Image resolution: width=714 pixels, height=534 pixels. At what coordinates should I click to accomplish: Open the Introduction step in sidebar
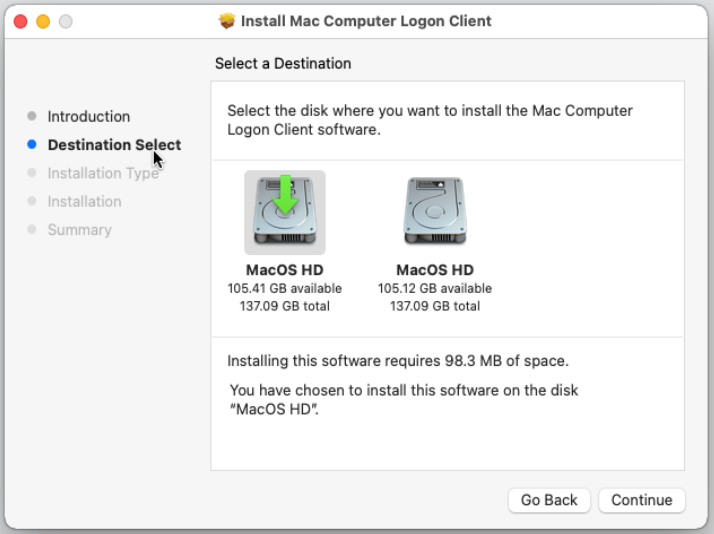pos(88,116)
